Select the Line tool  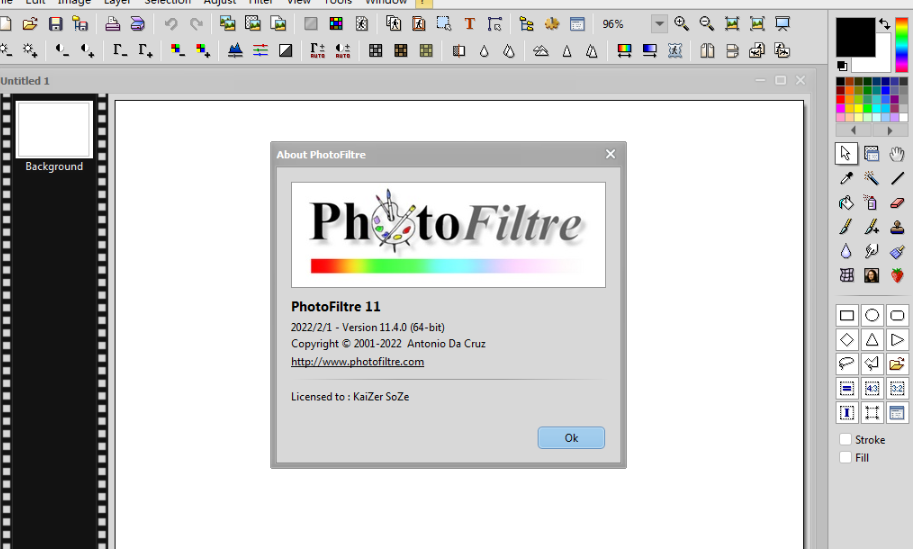[x=897, y=178]
